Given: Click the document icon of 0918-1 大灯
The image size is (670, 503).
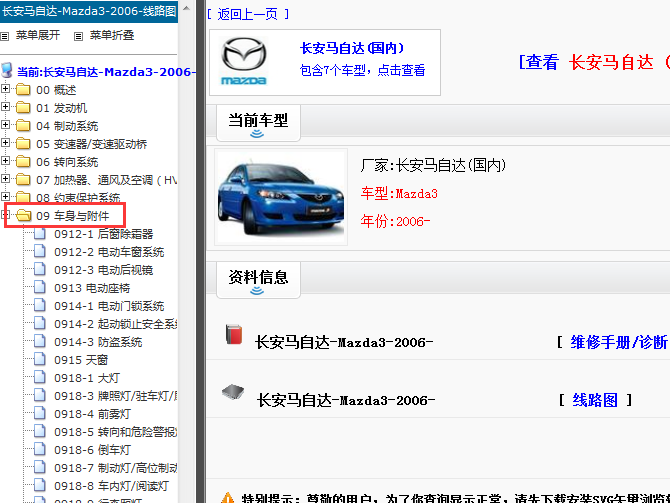Looking at the screenshot, I should pyautogui.click(x=40, y=377).
